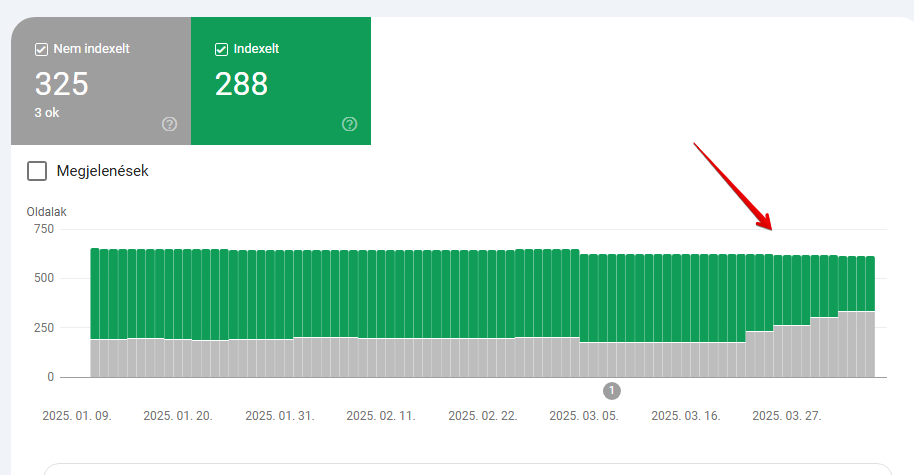Click the date label 2025. 02. 11.
914x475 pixels.
[x=381, y=416]
